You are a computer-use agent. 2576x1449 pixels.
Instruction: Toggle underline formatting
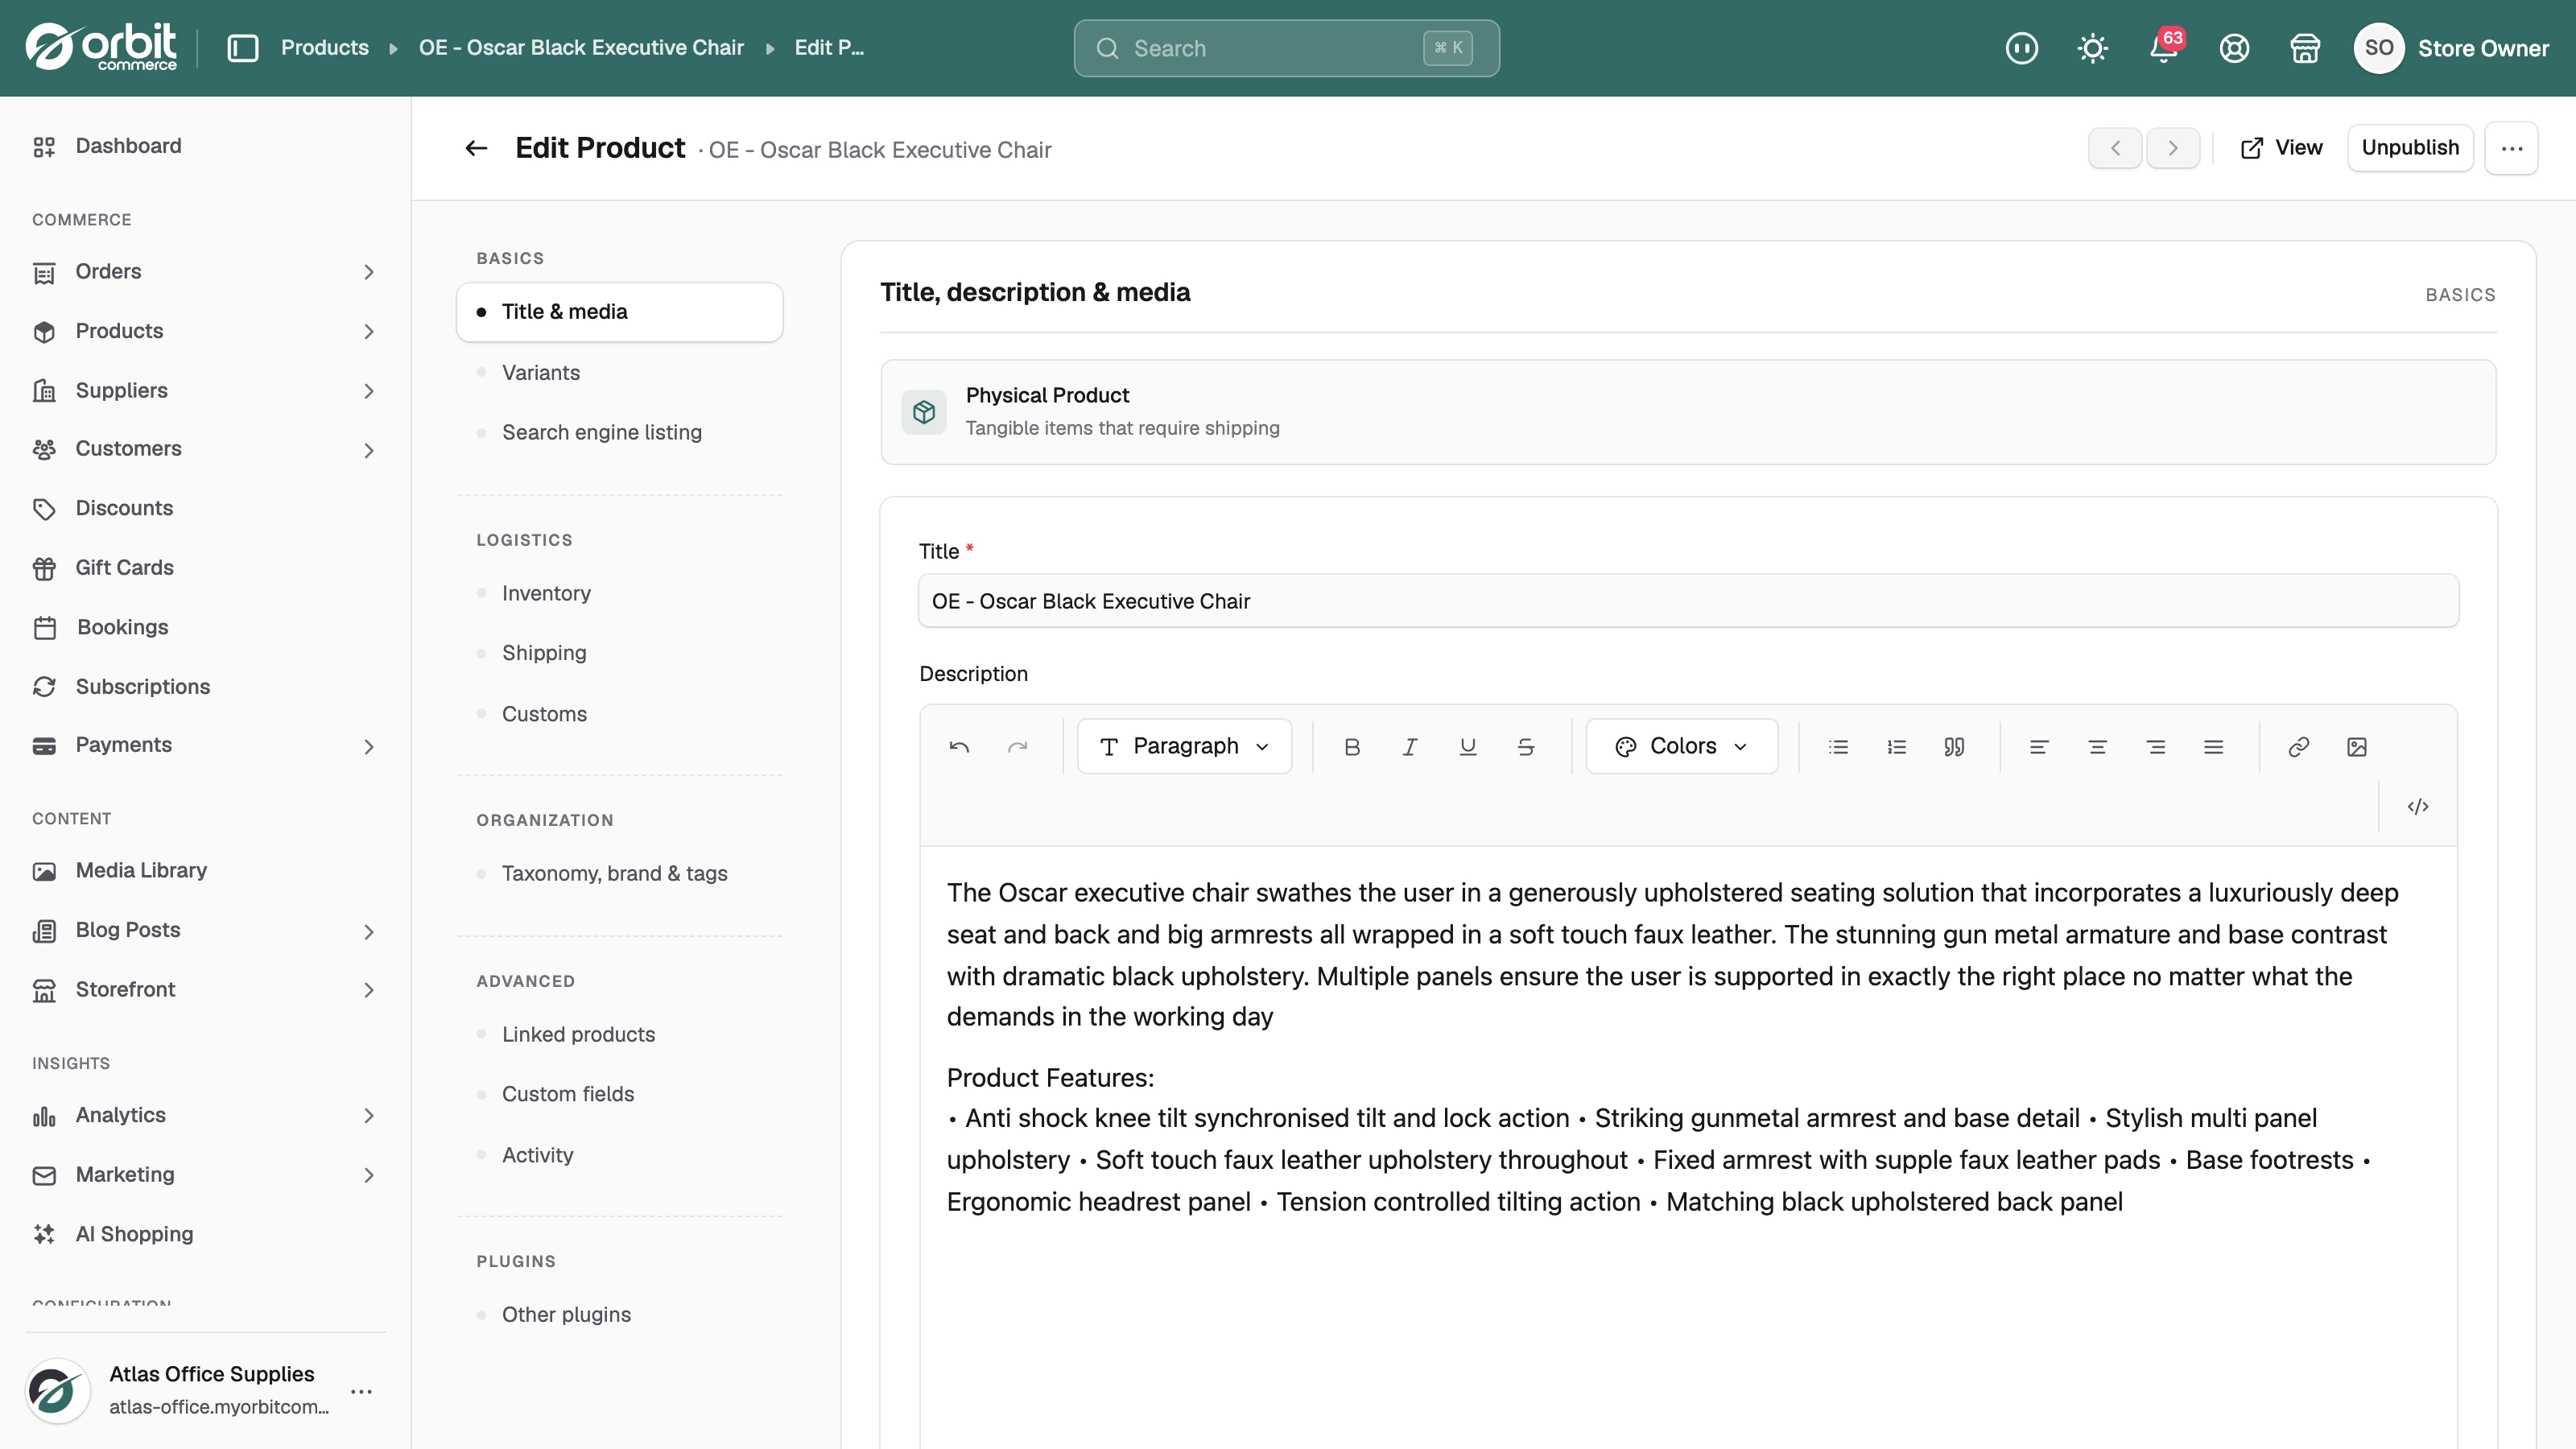(1468, 746)
